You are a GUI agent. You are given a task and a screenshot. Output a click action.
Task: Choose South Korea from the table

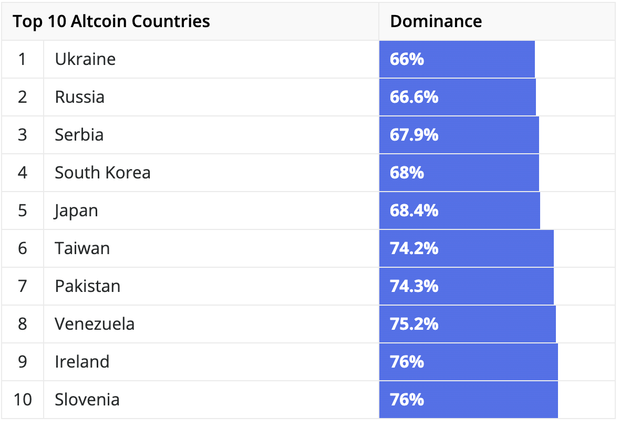pos(103,173)
